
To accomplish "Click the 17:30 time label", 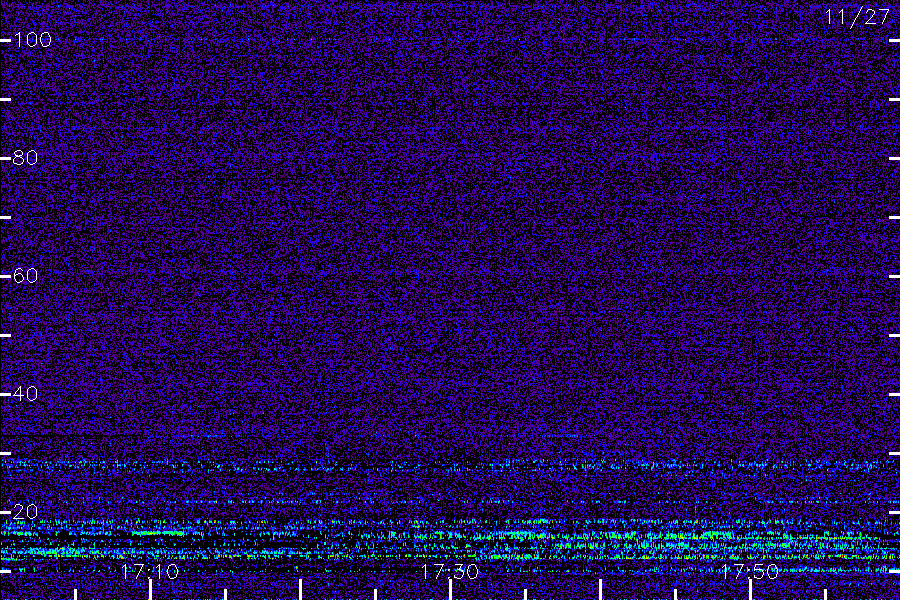I will coord(449,571).
